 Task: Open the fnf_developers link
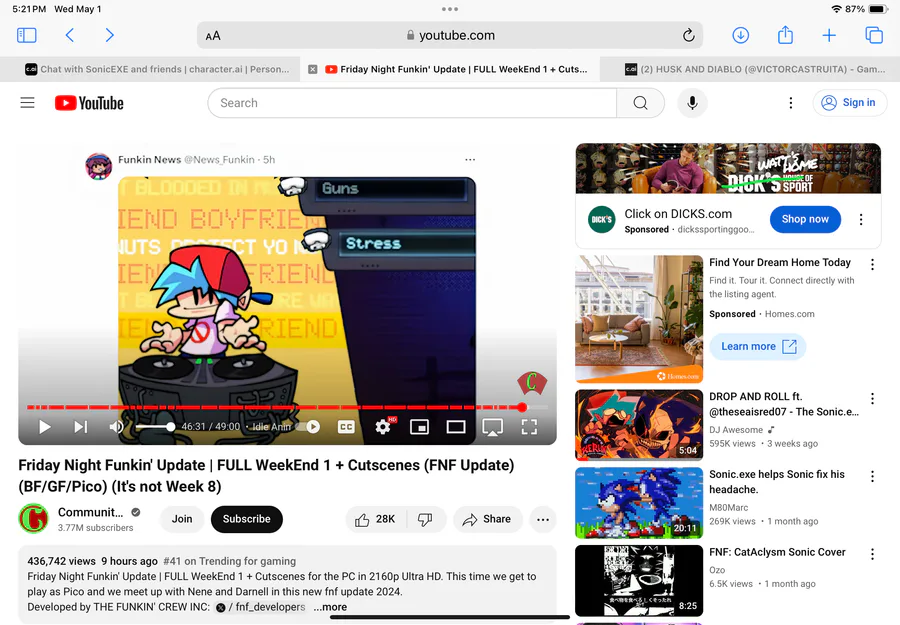click(261, 607)
